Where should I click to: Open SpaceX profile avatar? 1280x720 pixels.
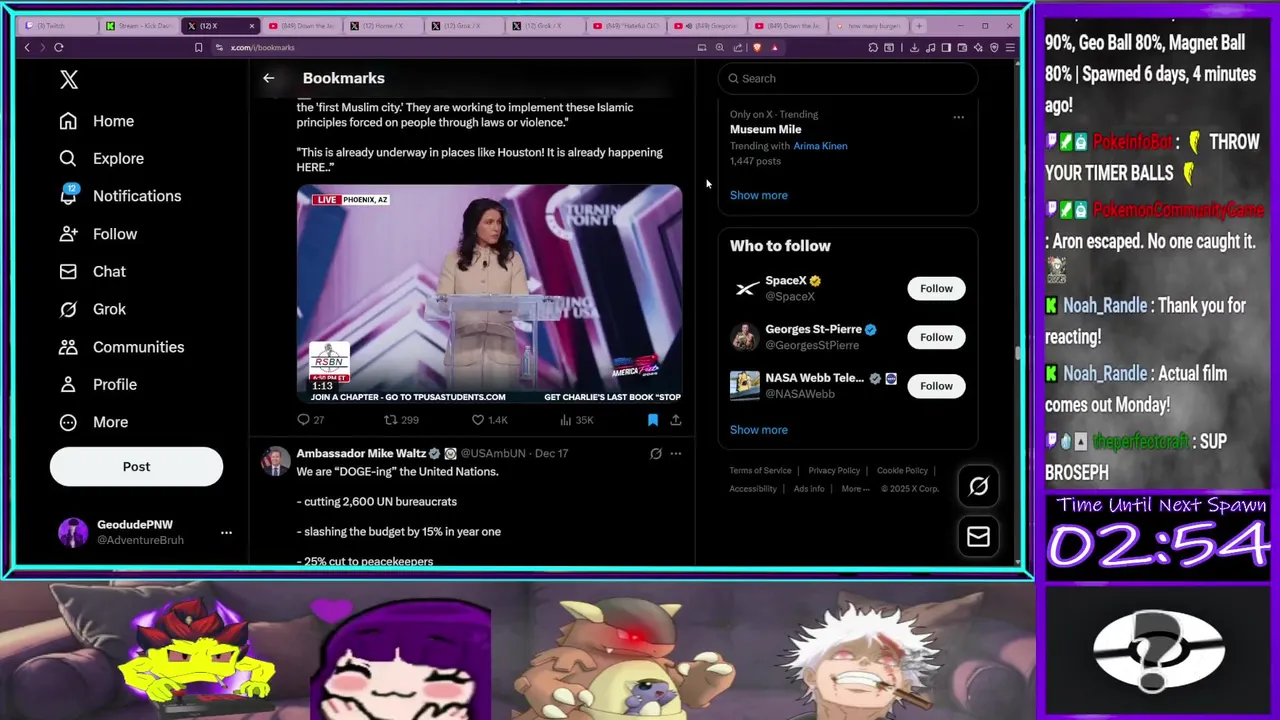pos(745,288)
